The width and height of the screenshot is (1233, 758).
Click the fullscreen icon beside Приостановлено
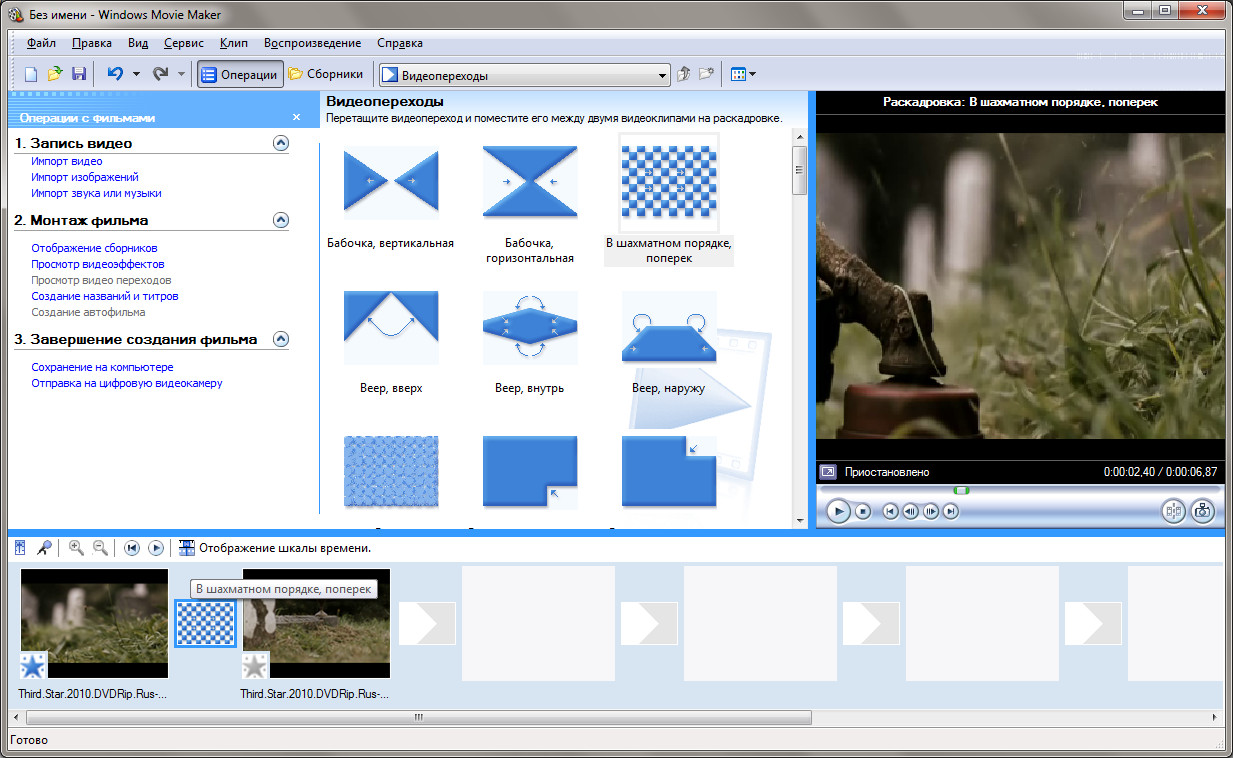[x=828, y=472]
